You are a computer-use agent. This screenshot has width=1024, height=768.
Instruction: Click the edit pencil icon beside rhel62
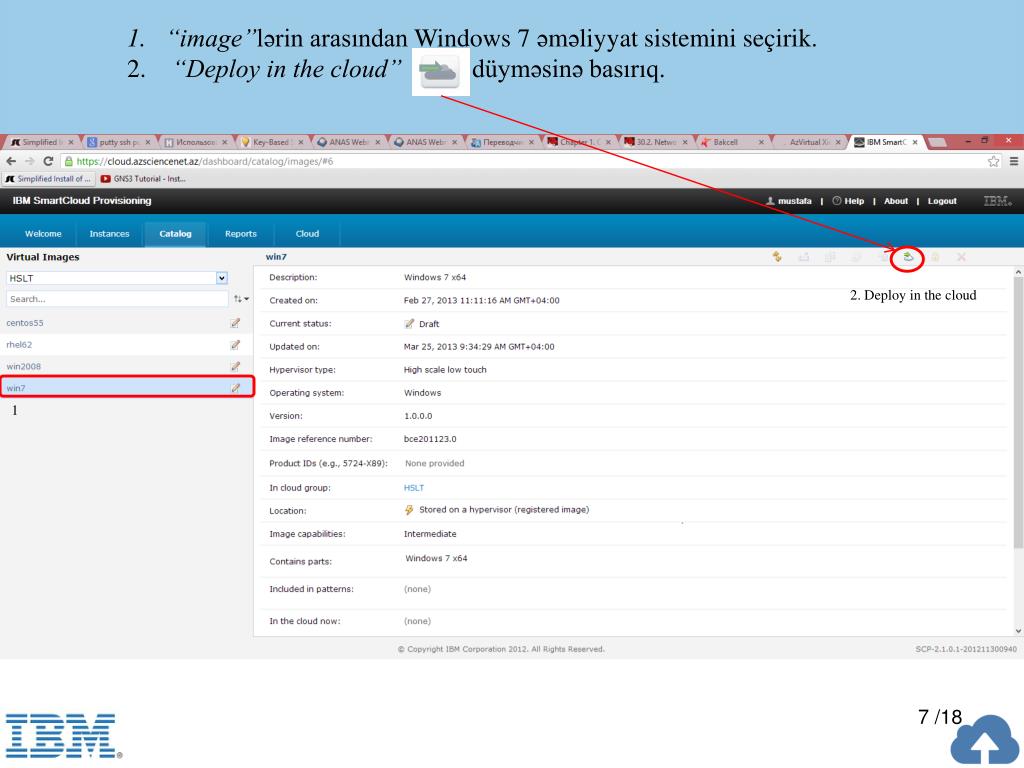pos(235,345)
